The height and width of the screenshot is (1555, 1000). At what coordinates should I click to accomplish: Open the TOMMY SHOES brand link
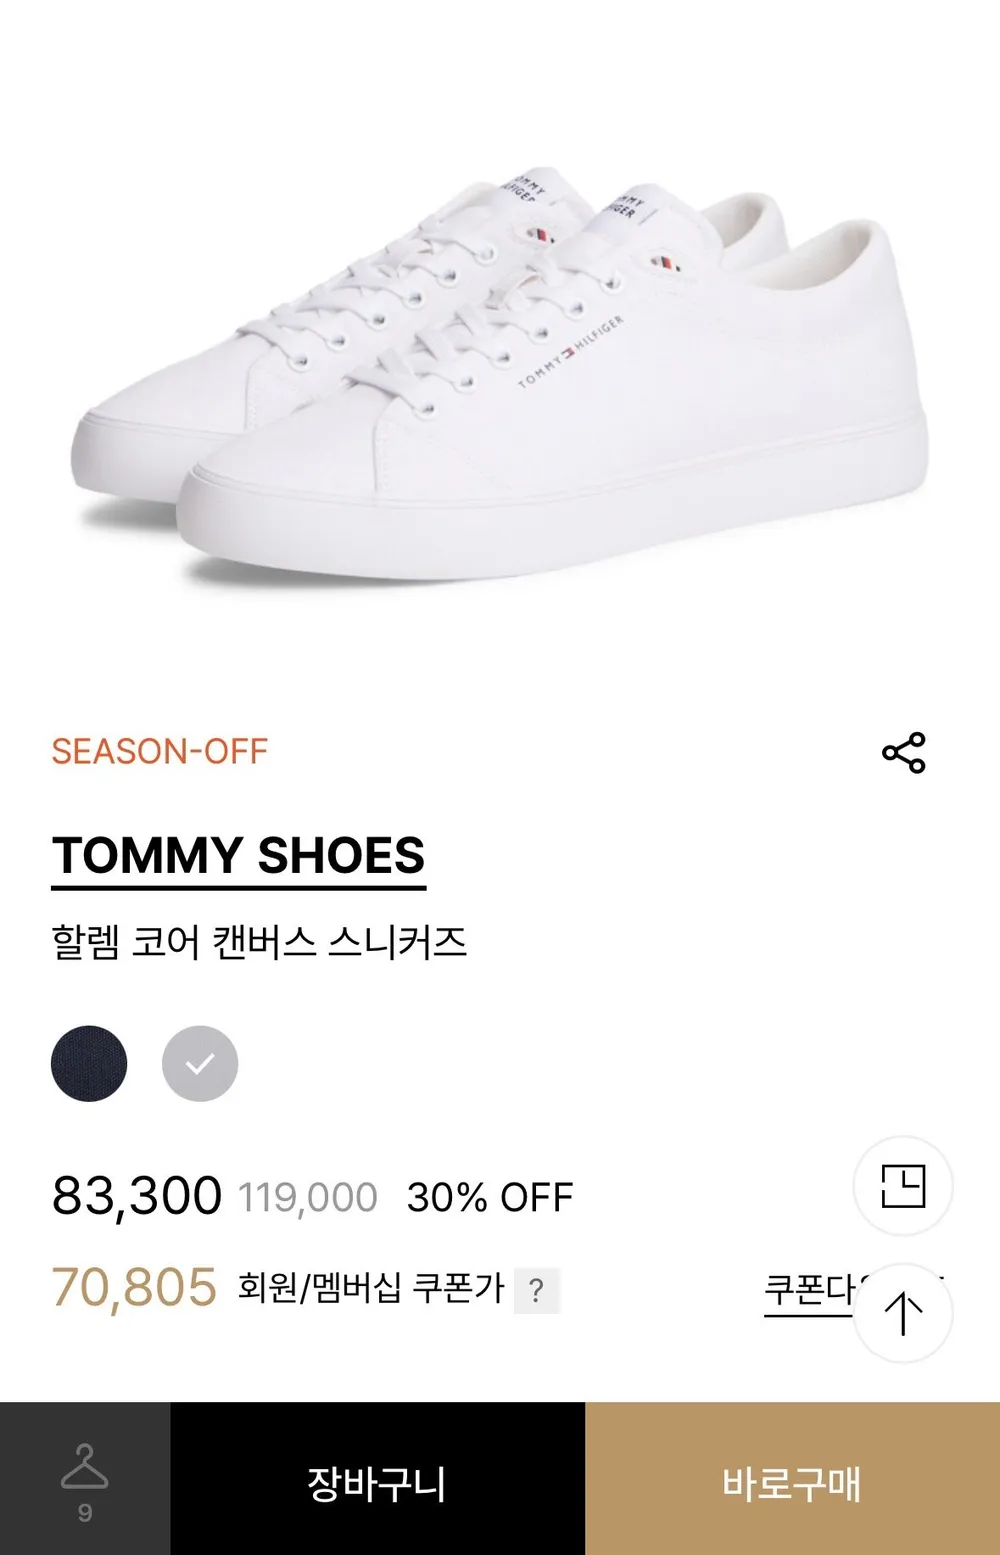[239, 857]
